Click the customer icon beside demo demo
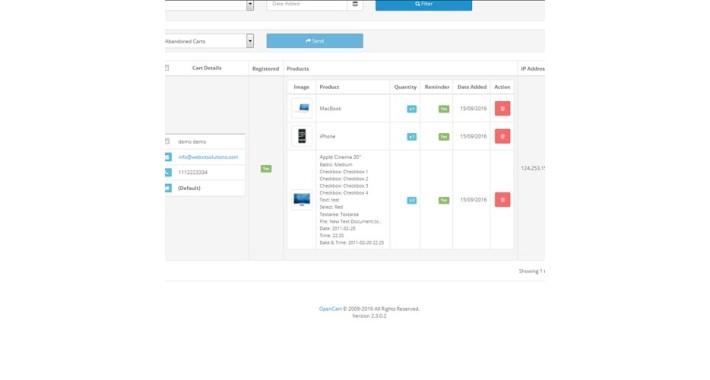This screenshot has height=380, width=710. (x=167, y=142)
